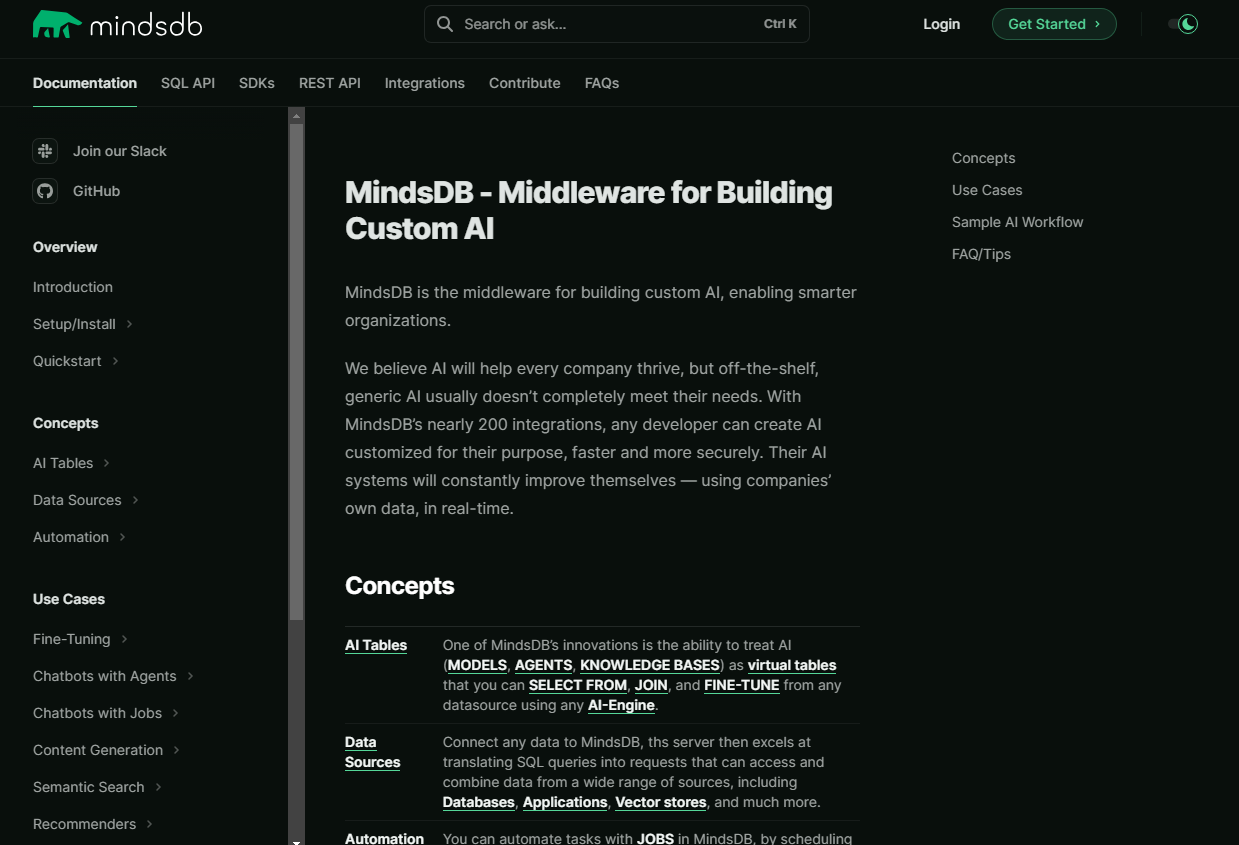The height and width of the screenshot is (845, 1239).
Task: Jump to Use Cases in page outline
Action: 987,190
